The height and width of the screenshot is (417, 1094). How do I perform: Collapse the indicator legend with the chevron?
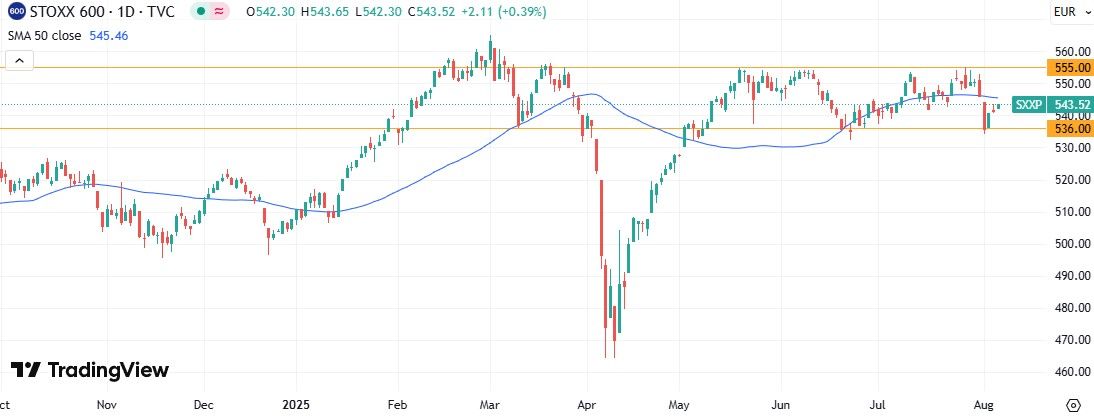[x=18, y=60]
